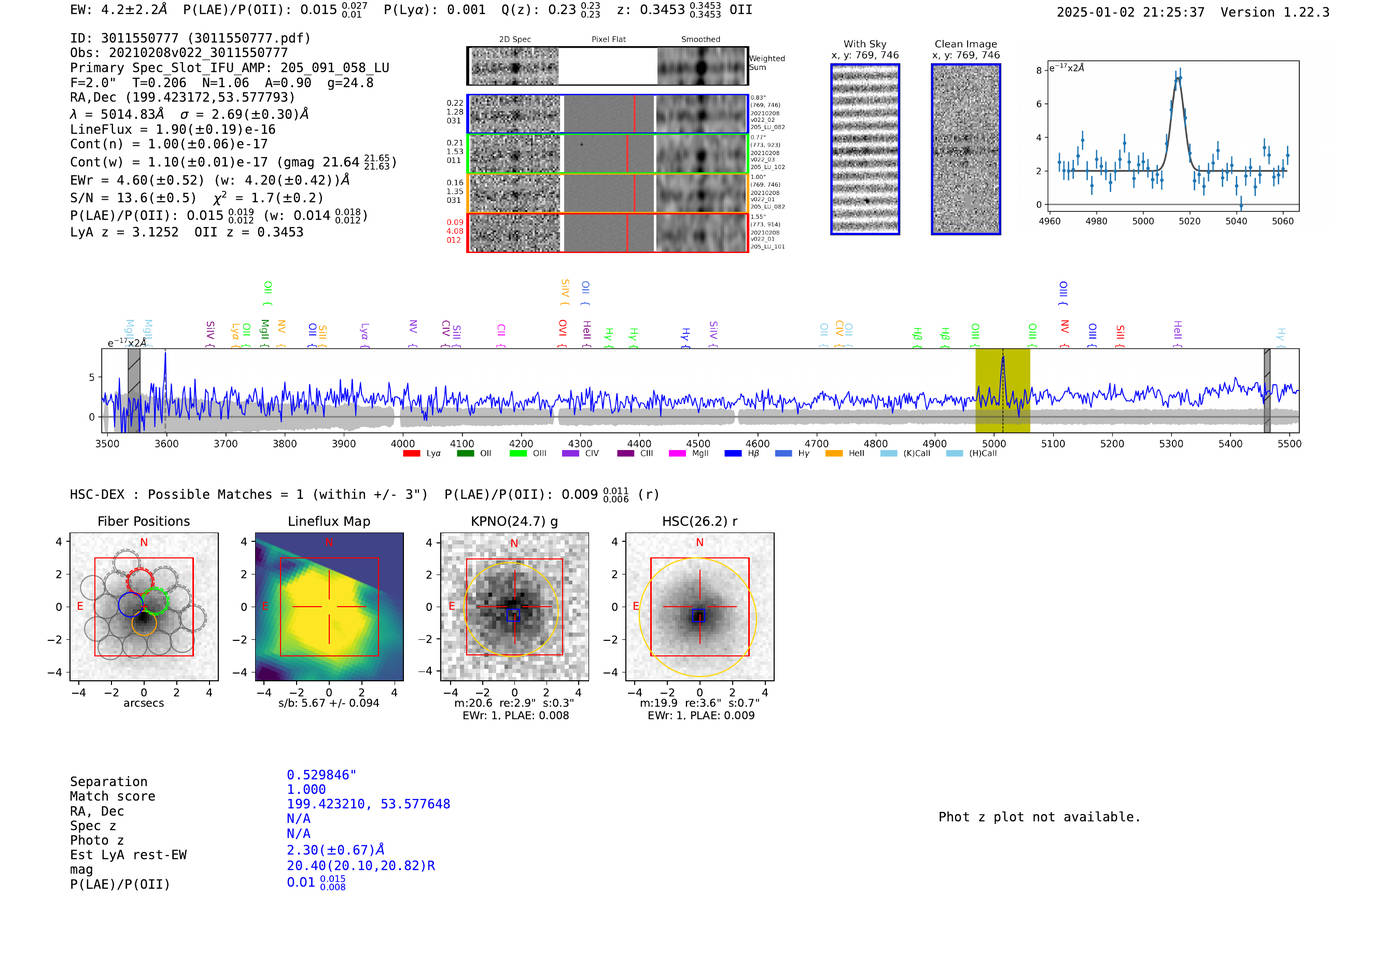The width and height of the screenshot is (1400, 953).
Task: Open the Fiber Positions panel image
Action: 143,607
